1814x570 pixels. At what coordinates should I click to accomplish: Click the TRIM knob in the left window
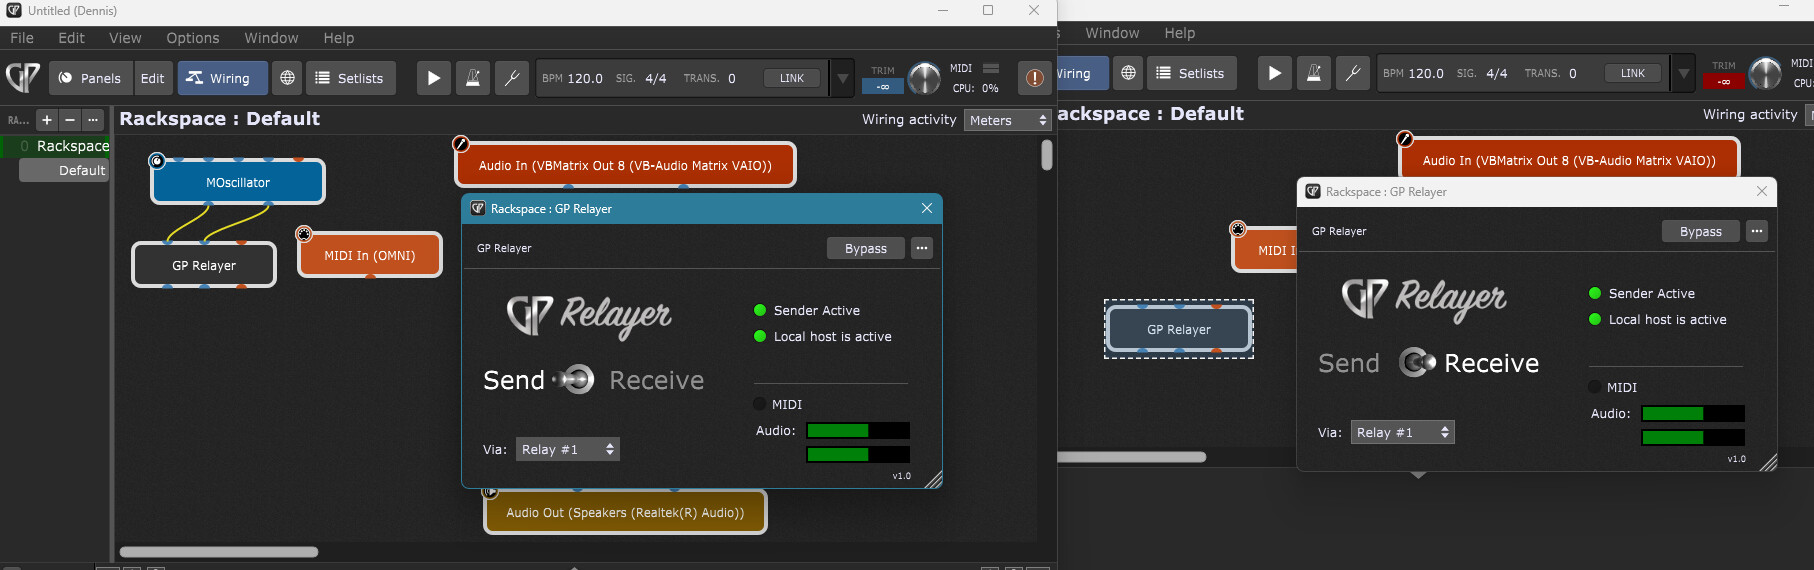[x=923, y=78]
